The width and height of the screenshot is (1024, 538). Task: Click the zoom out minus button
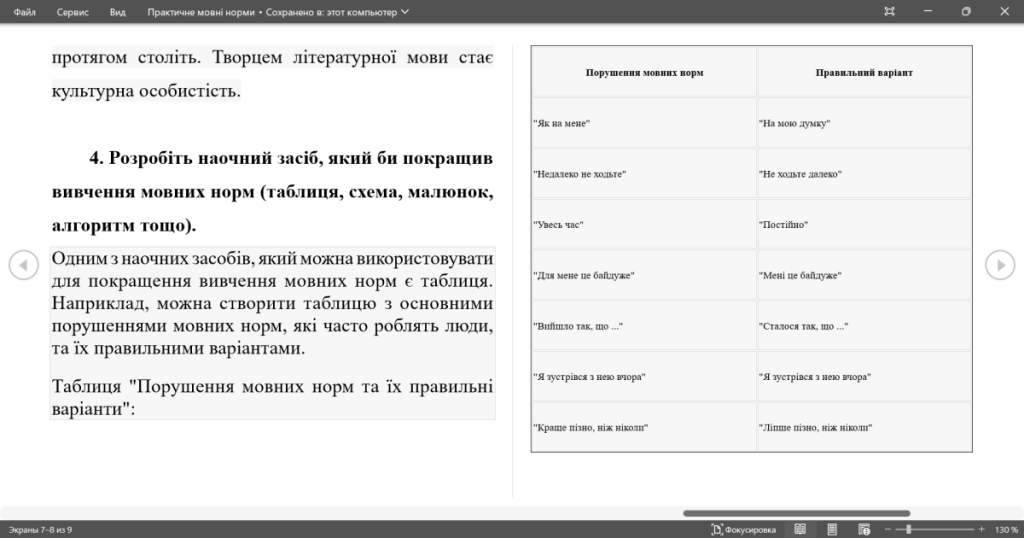coord(888,530)
